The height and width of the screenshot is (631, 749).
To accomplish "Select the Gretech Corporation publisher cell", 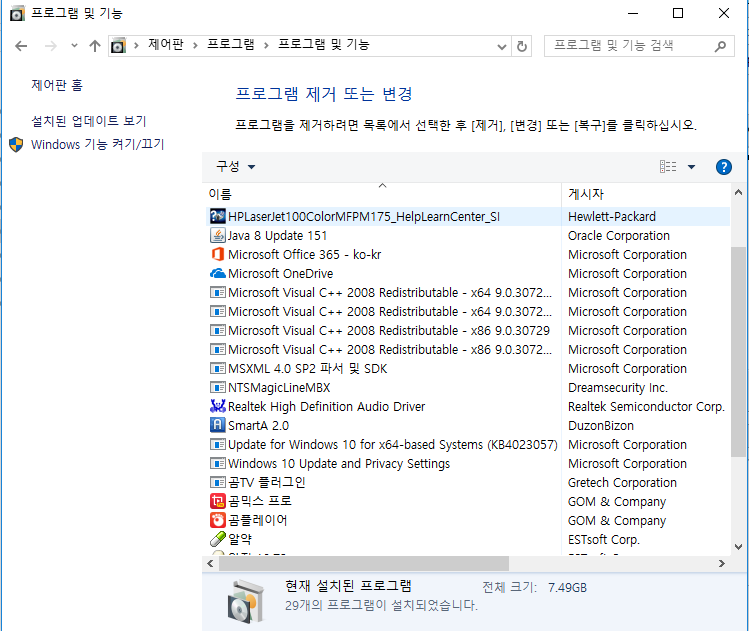I will pyautogui.click(x=622, y=482).
